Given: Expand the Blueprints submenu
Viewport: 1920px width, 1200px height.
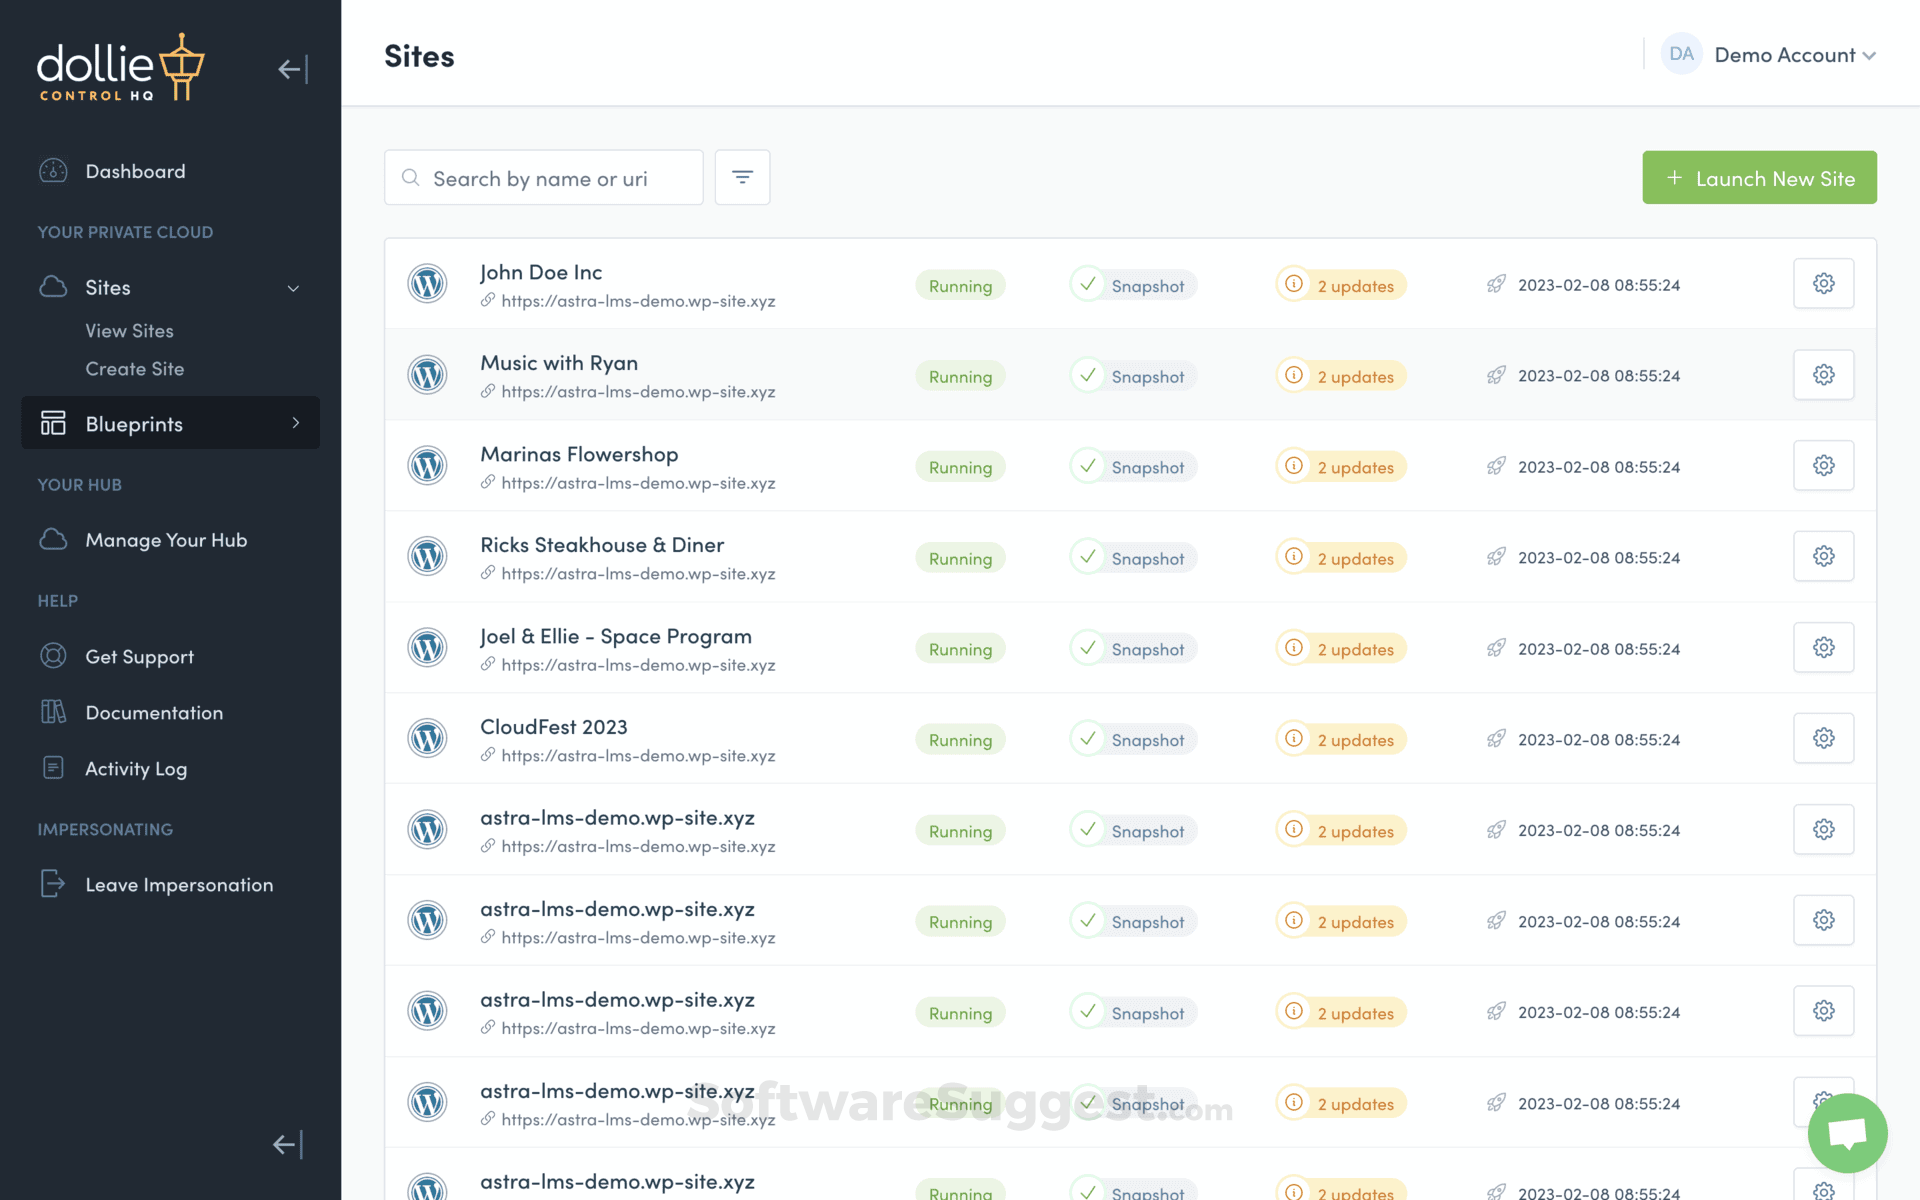Looking at the screenshot, I should pos(295,423).
